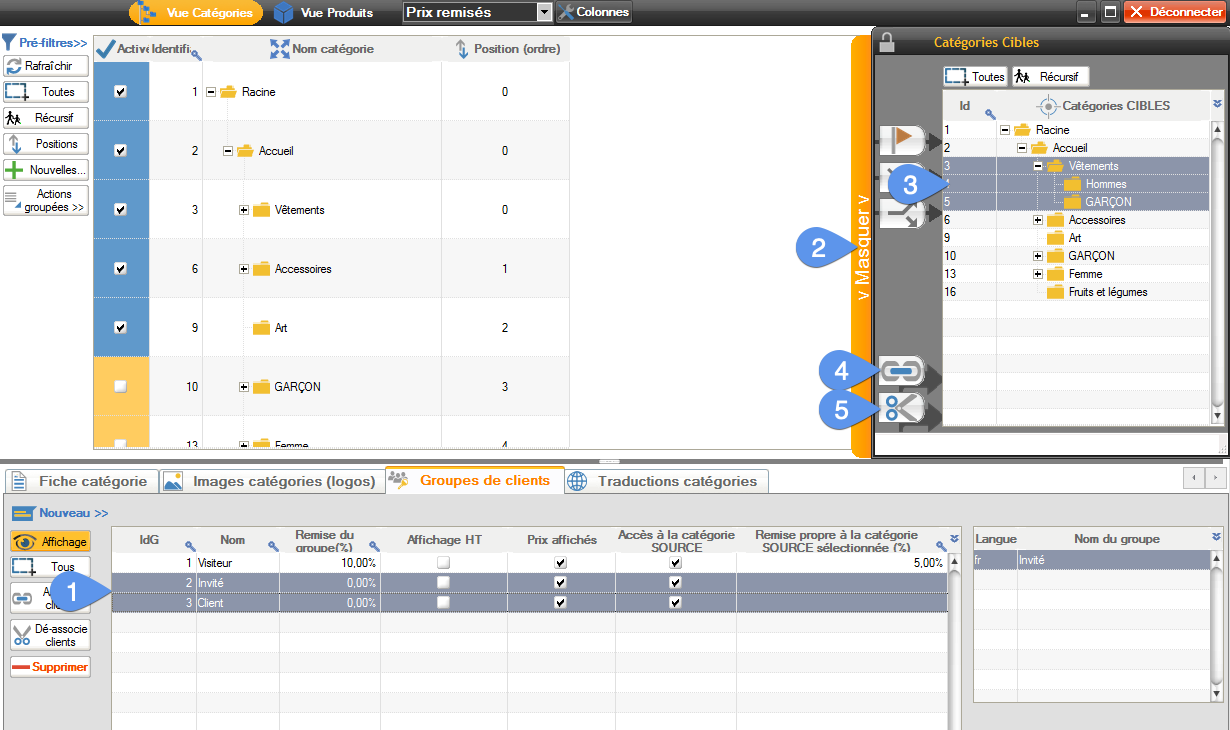
Task: Click the orange flag arrow icon
Action: pos(902,137)
